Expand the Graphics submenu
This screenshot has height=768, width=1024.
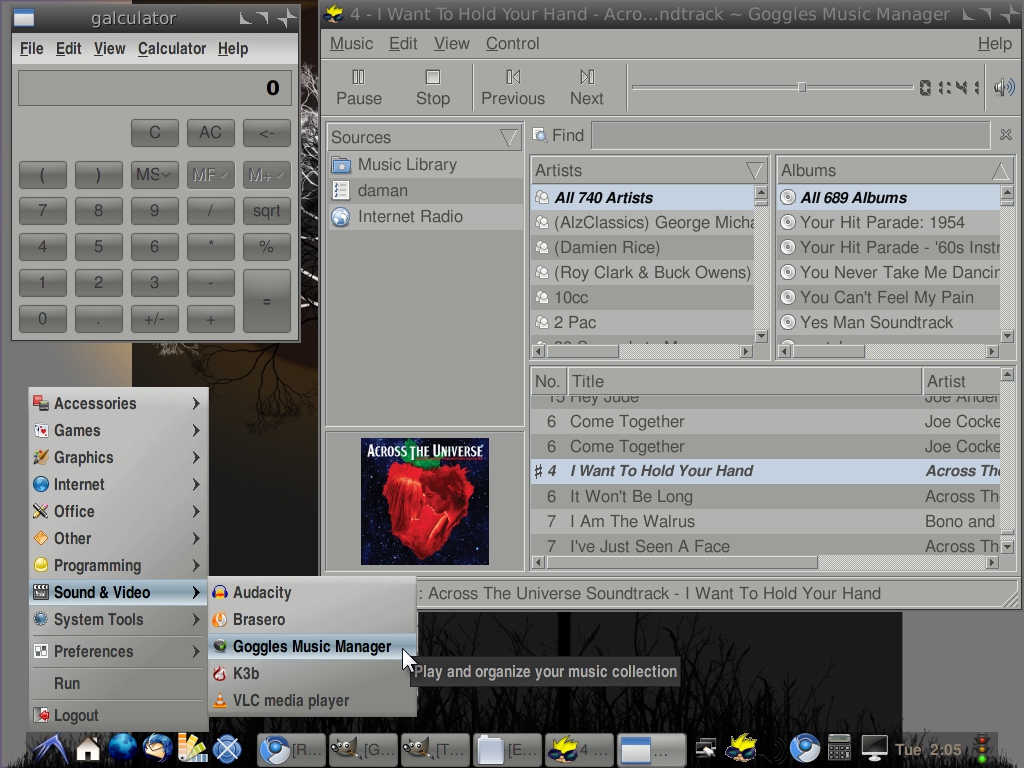[119, 457]
